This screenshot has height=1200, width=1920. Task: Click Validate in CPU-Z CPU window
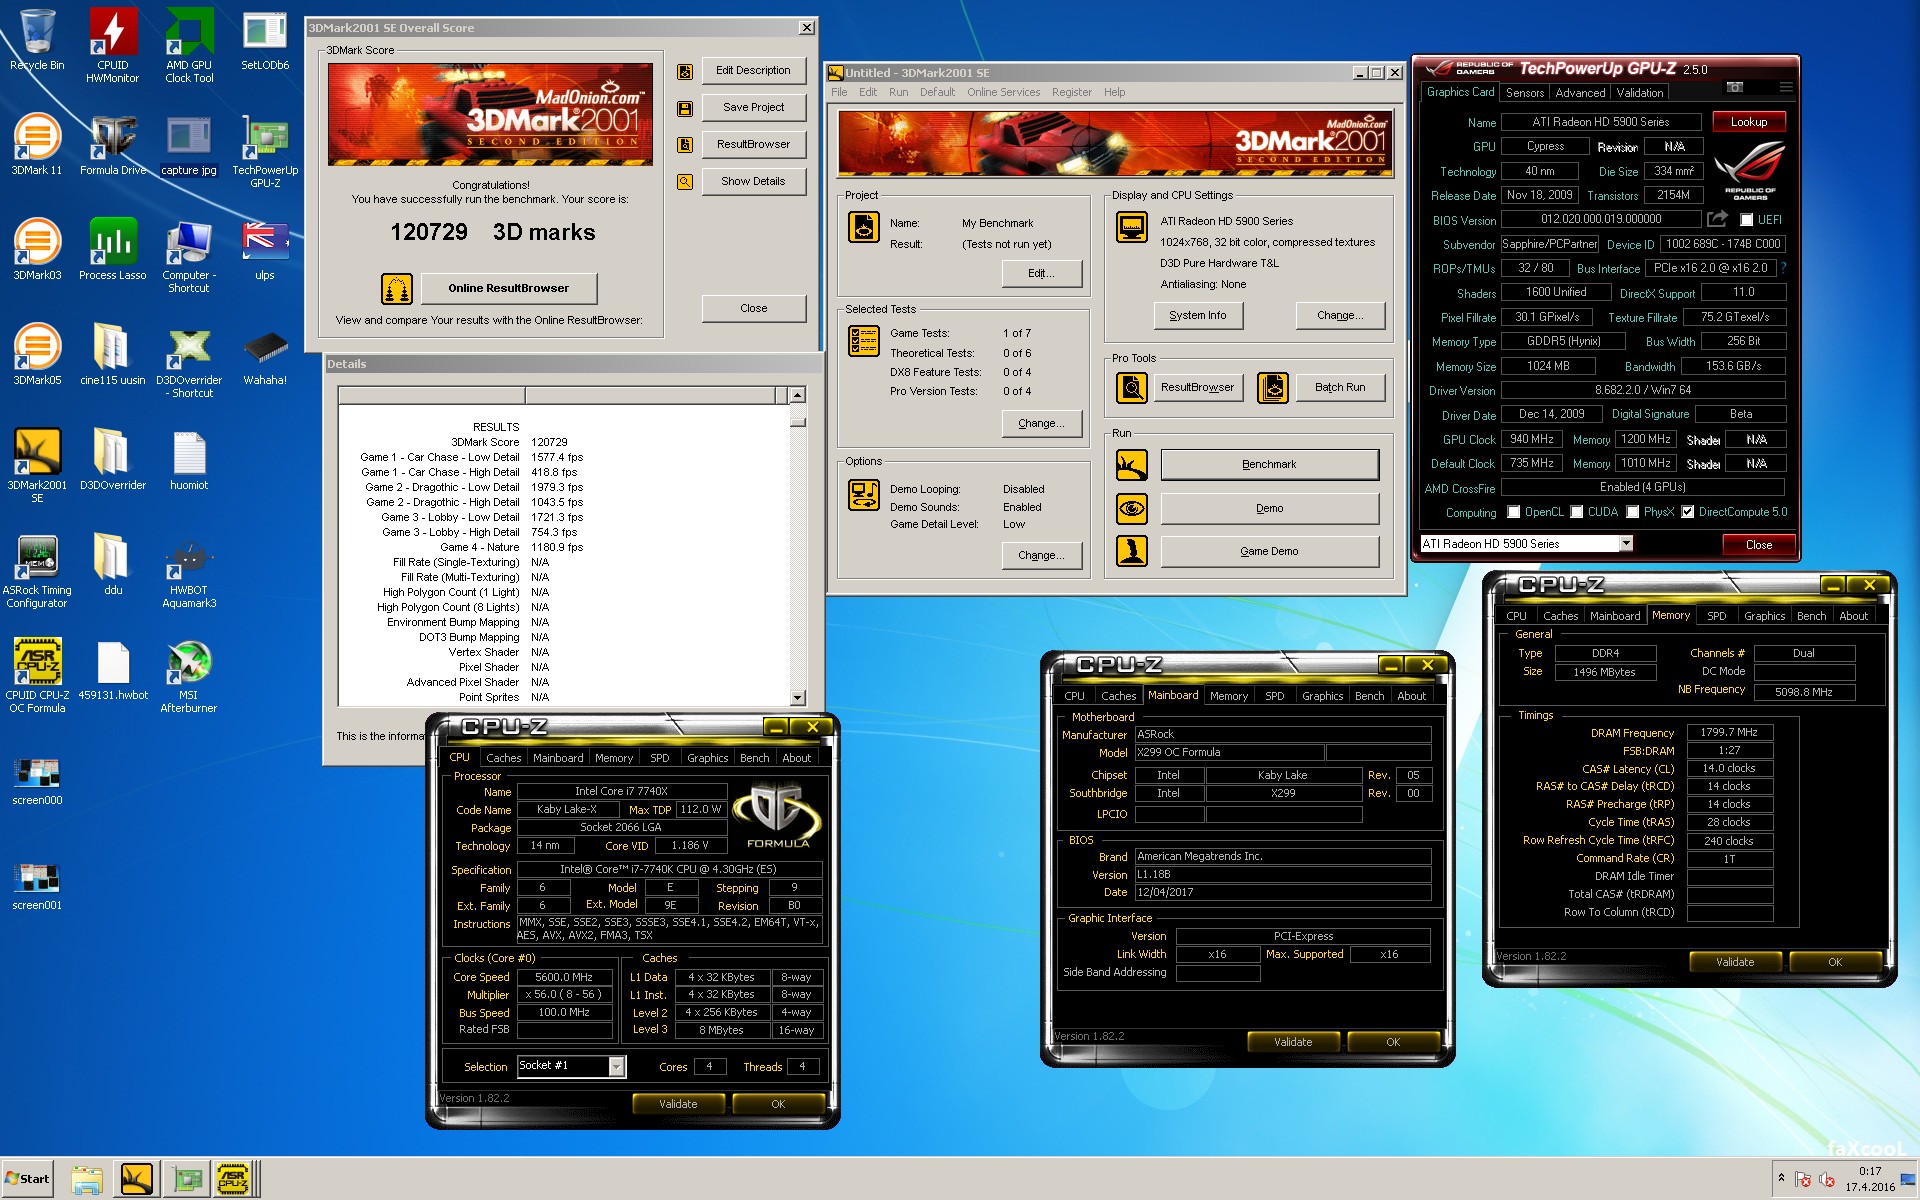678,1104
